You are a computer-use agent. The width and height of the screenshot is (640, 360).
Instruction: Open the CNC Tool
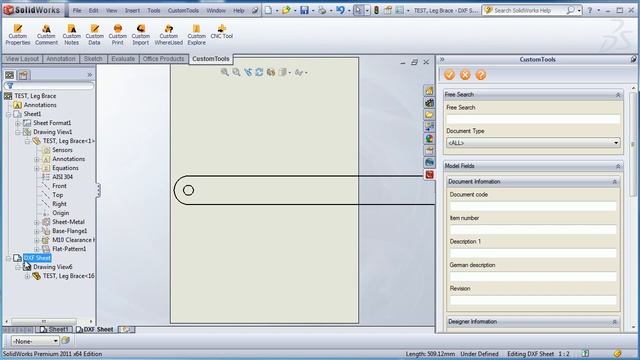pos(222,31)
